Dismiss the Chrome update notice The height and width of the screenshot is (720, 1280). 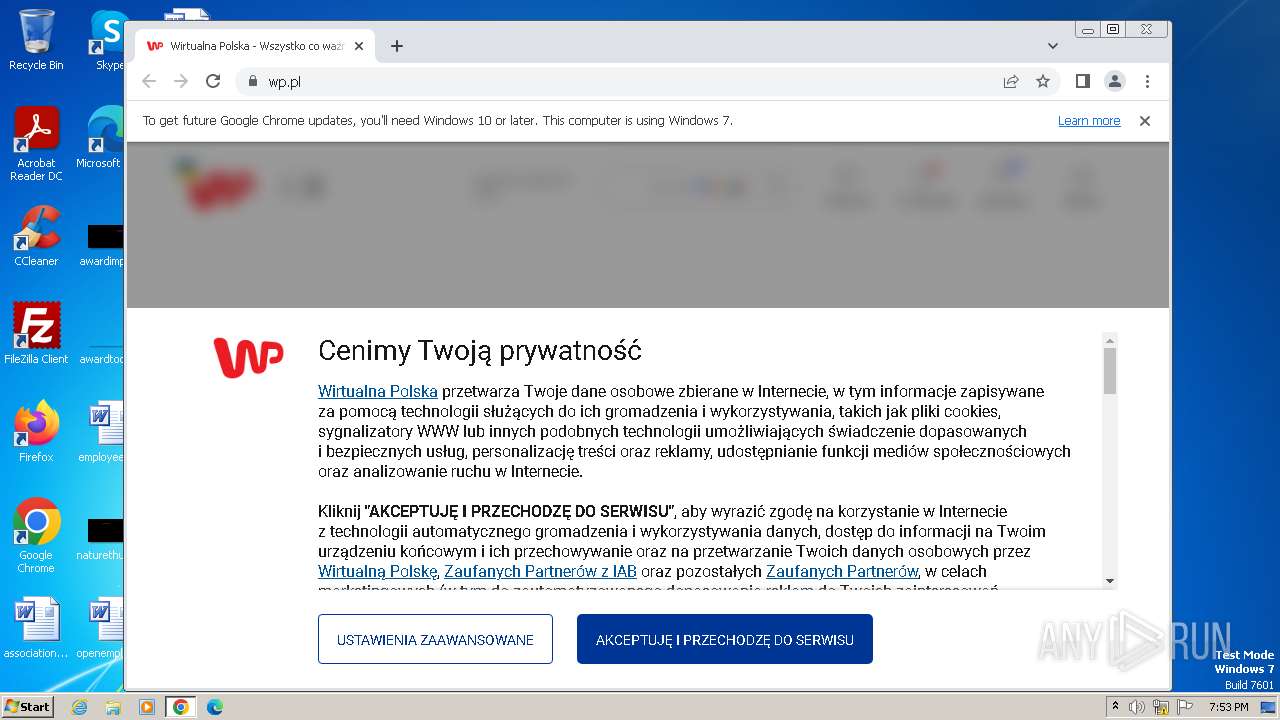coord(1145,121)
